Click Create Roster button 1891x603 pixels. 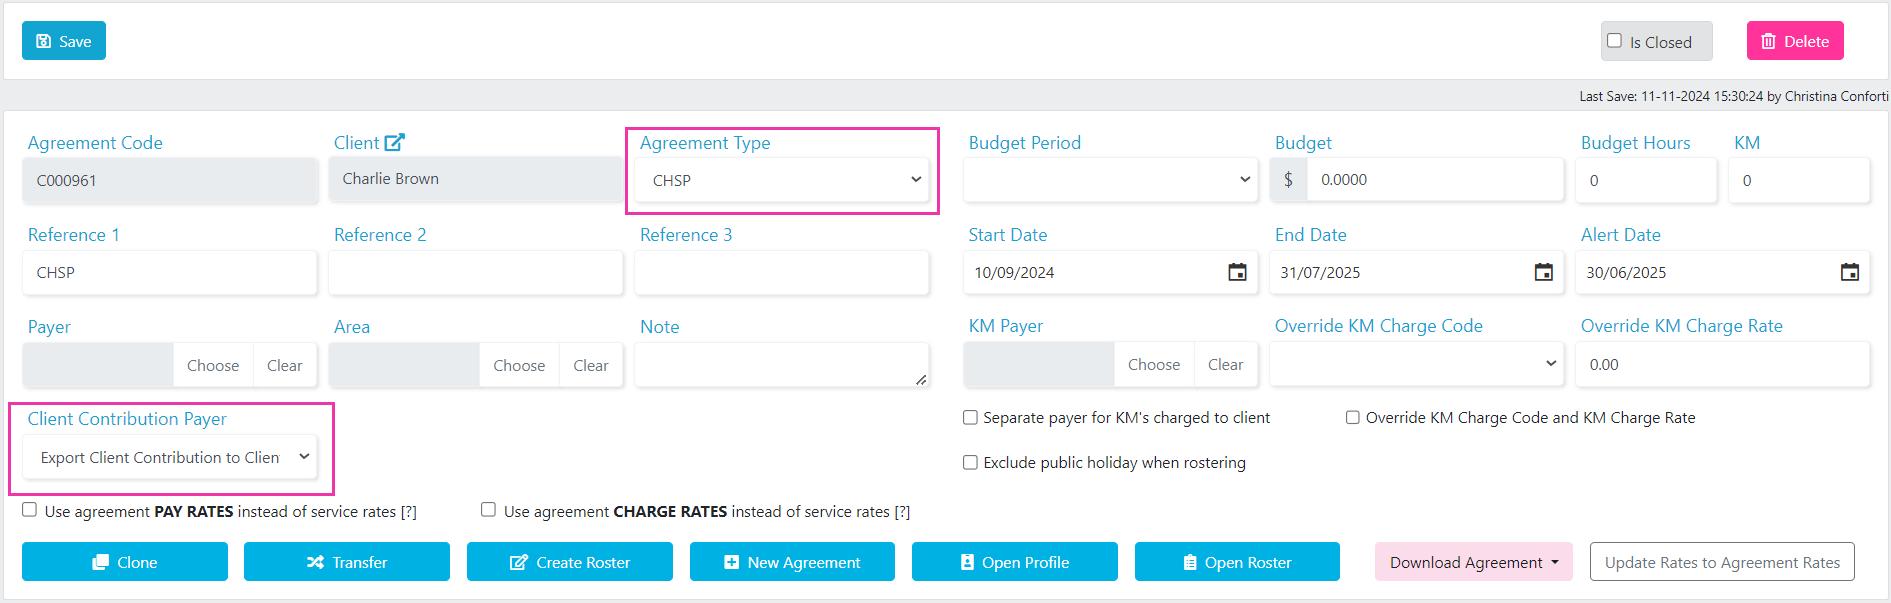tap(570, 562)
